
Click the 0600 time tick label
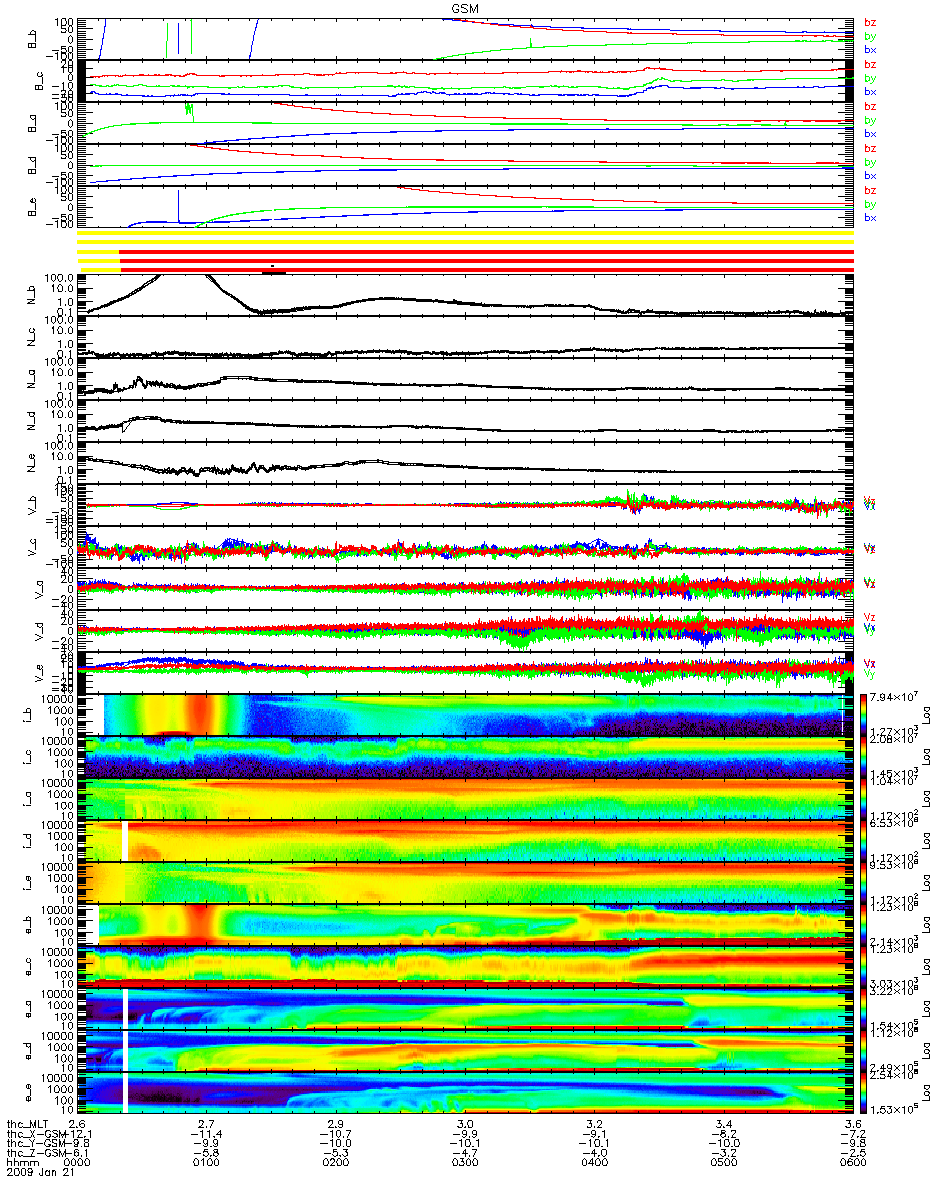pos(853,1164)
